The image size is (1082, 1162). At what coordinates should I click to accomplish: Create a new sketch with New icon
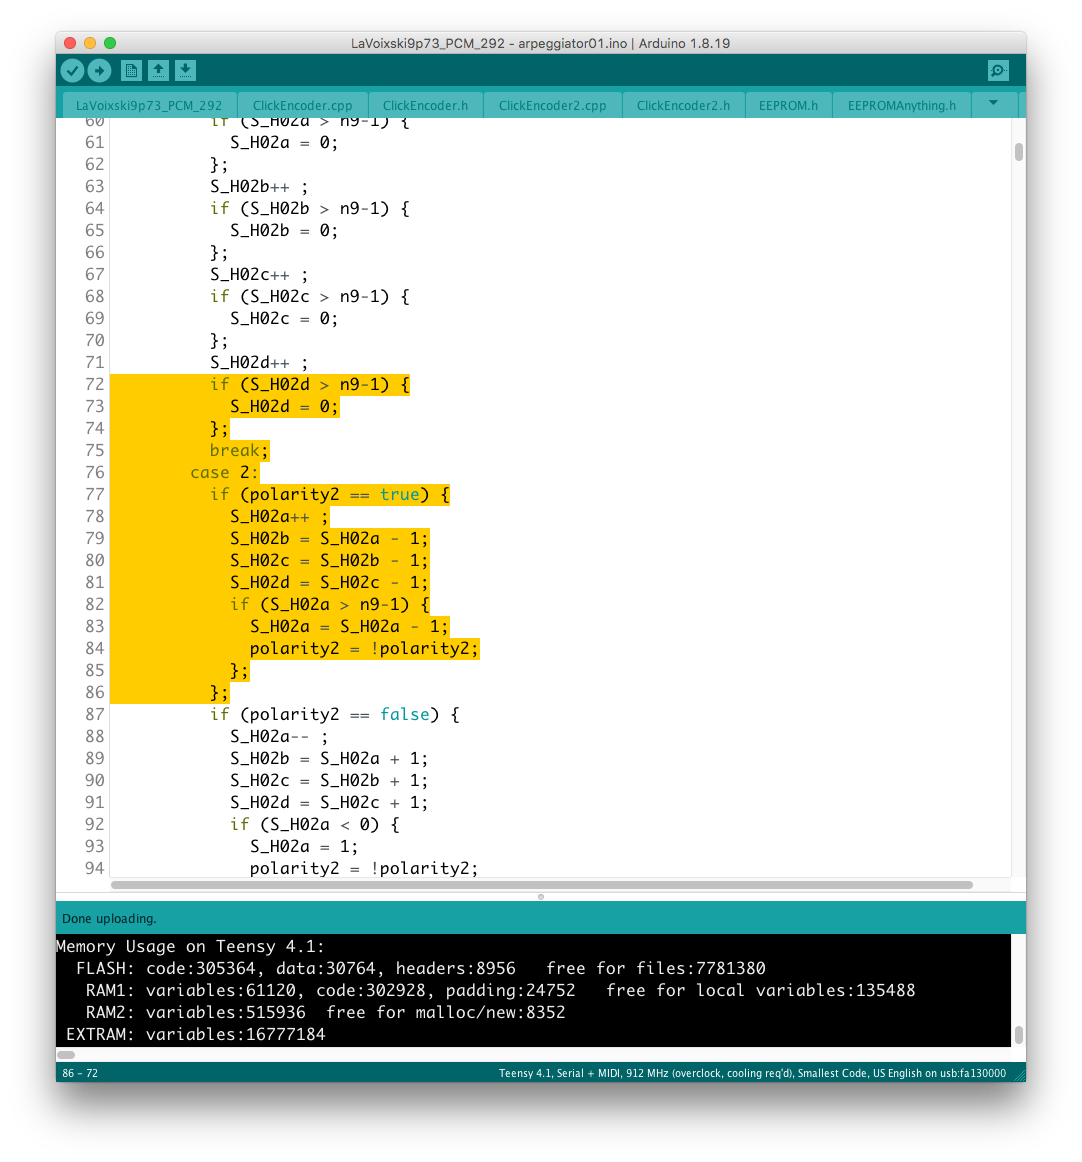coord(131,70)
